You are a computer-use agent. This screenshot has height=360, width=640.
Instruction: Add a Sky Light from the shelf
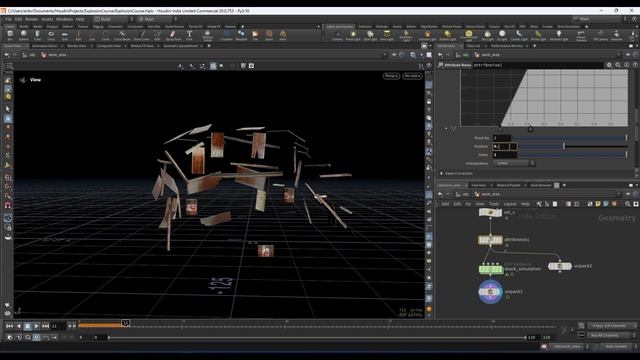tap(487, 36)
